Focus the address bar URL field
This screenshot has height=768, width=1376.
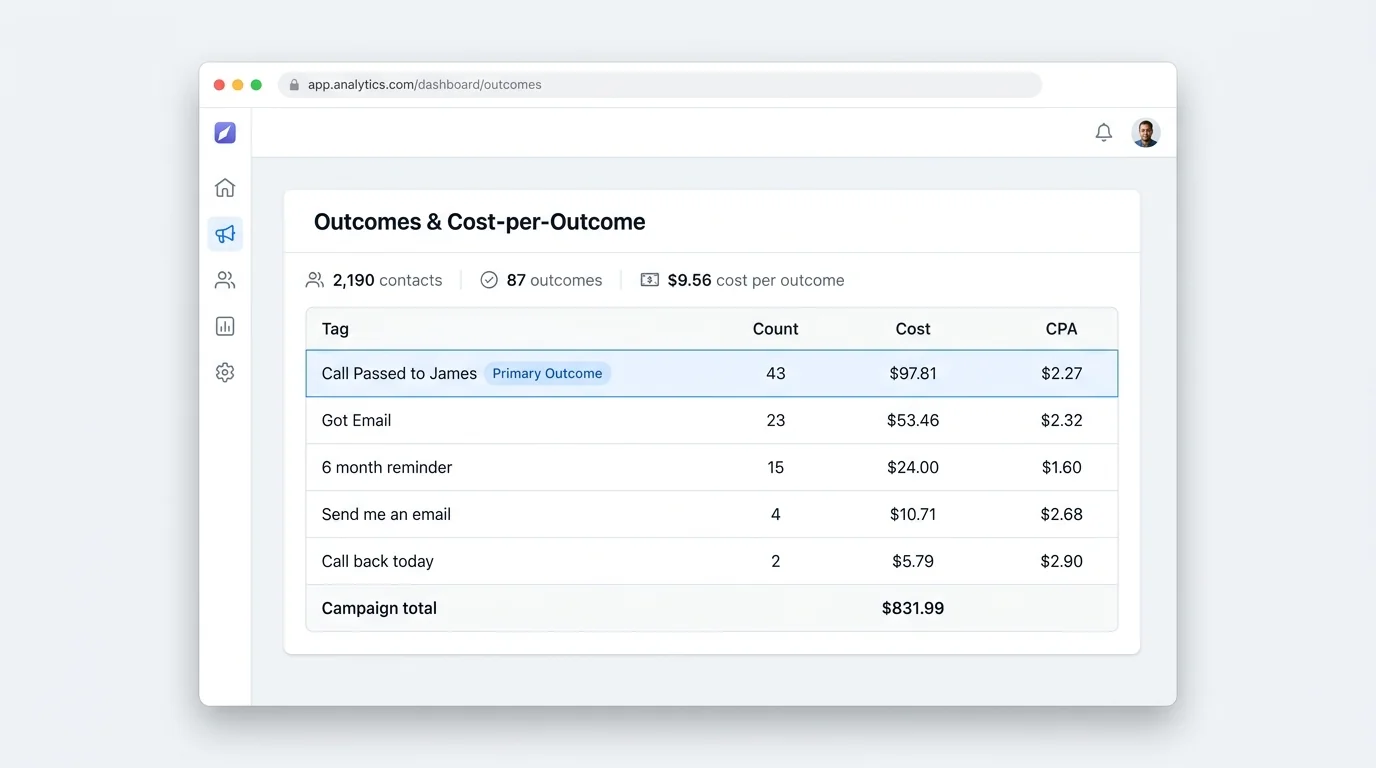[660, 85]
